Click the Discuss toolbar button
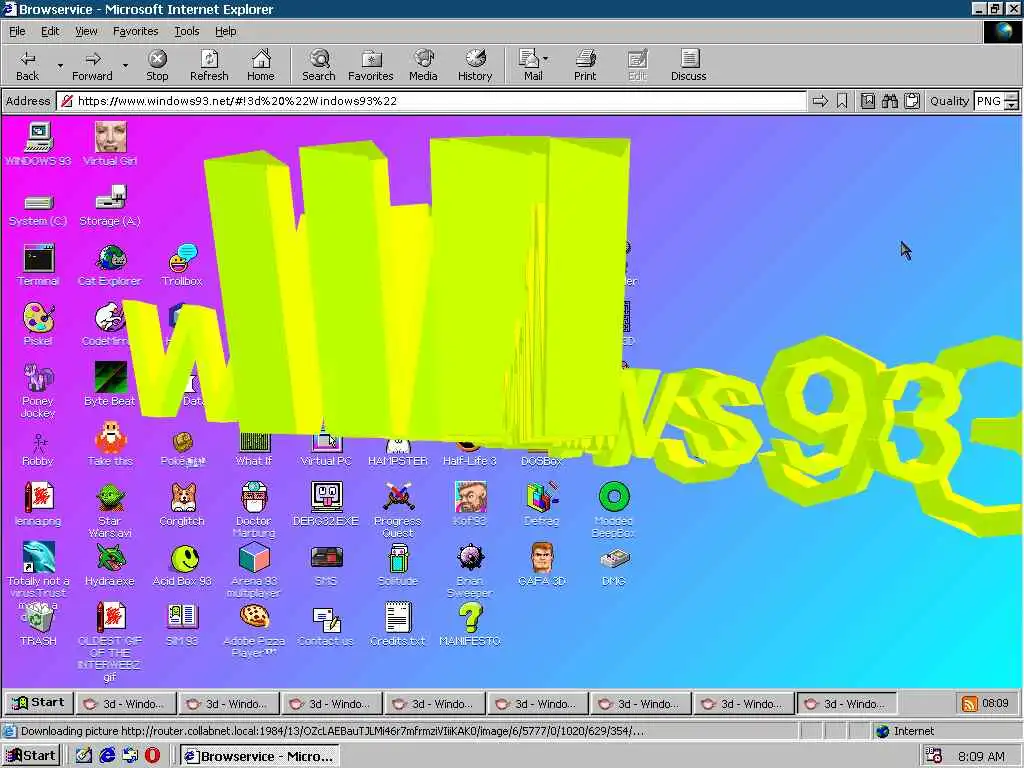The image size is (1024, 768). pyautogui.click(x=688, y=65)
